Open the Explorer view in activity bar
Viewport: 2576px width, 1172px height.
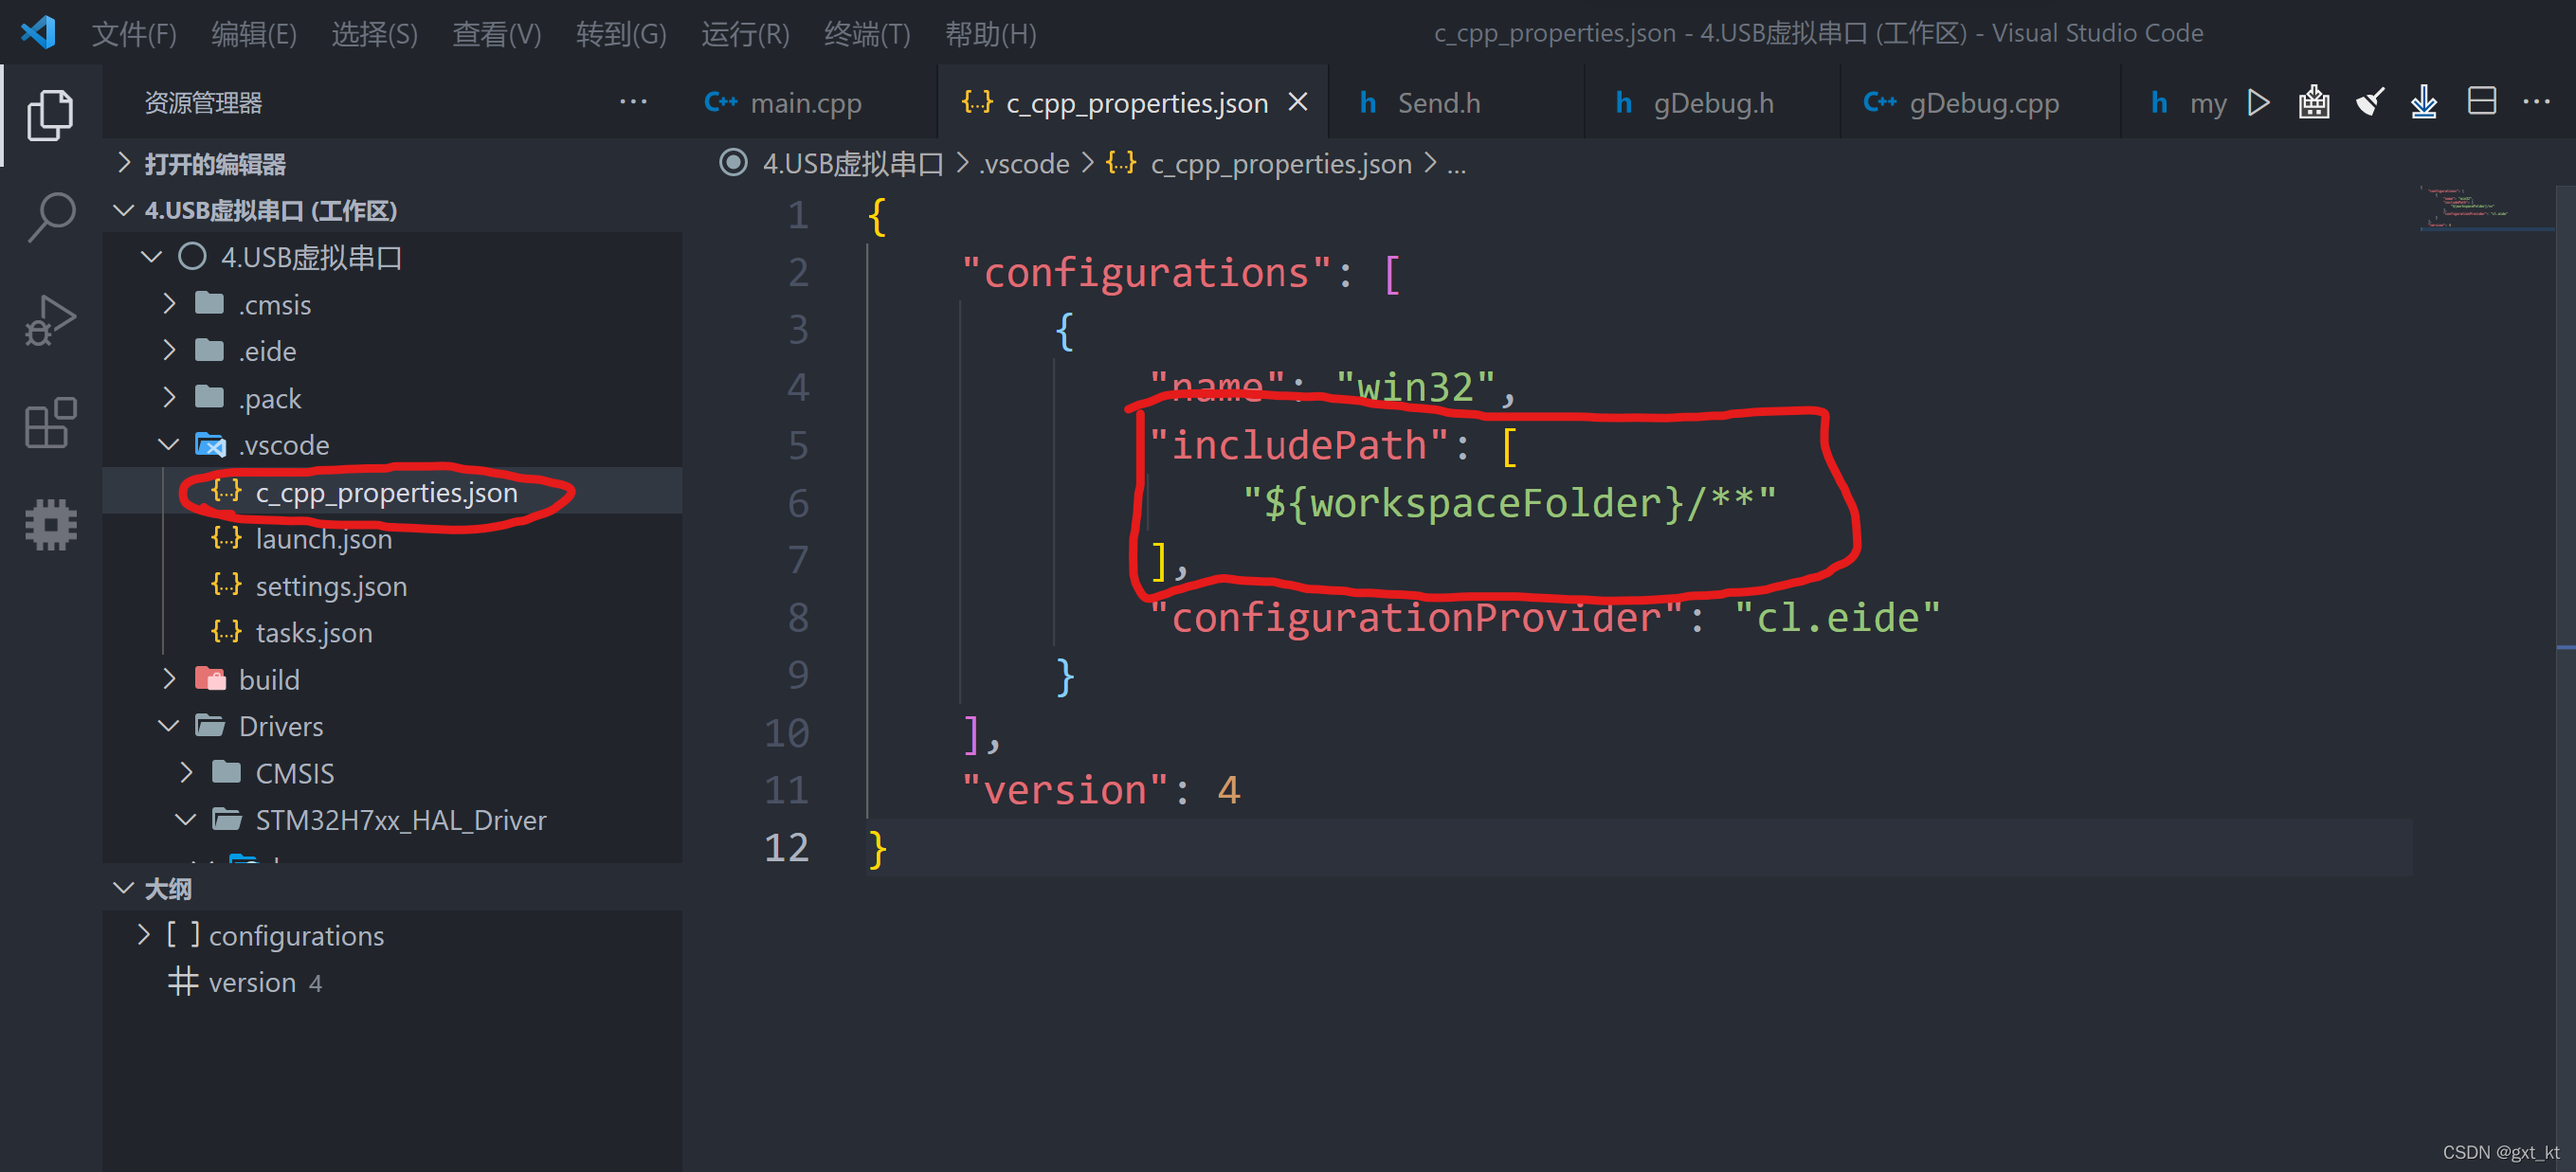(x=50, y=114)
